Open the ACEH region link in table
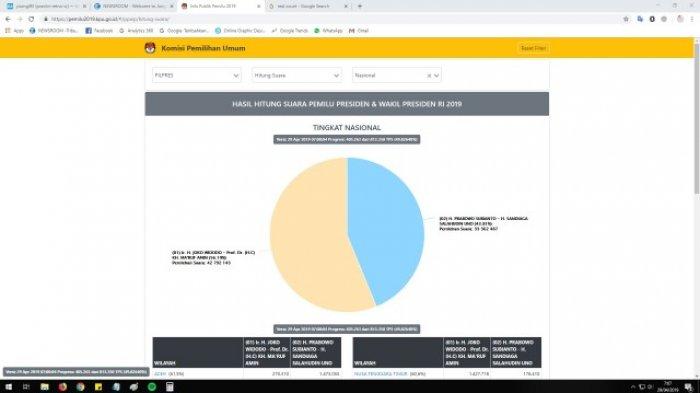 tap(160, 374)
